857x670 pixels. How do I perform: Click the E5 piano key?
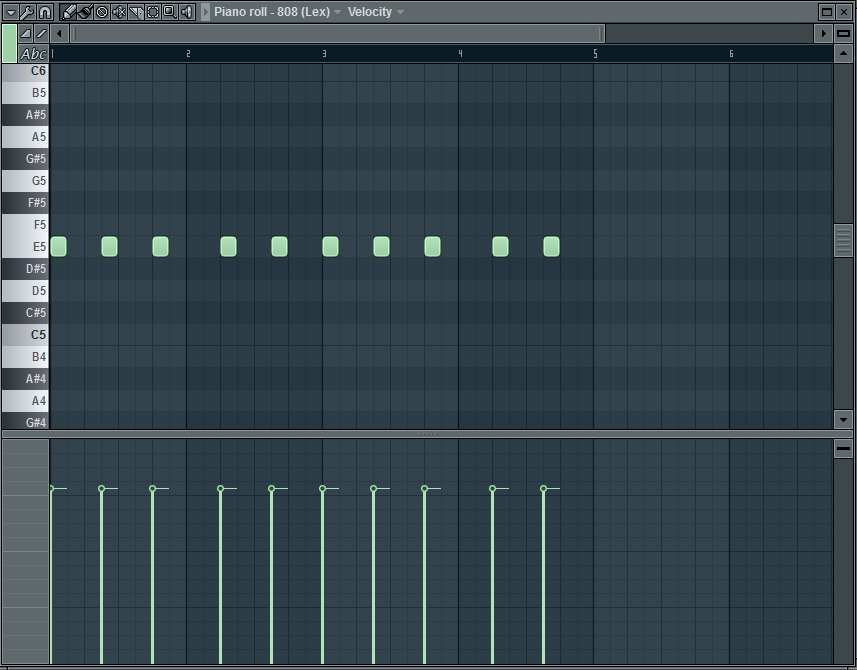click(x=25, y=247)
